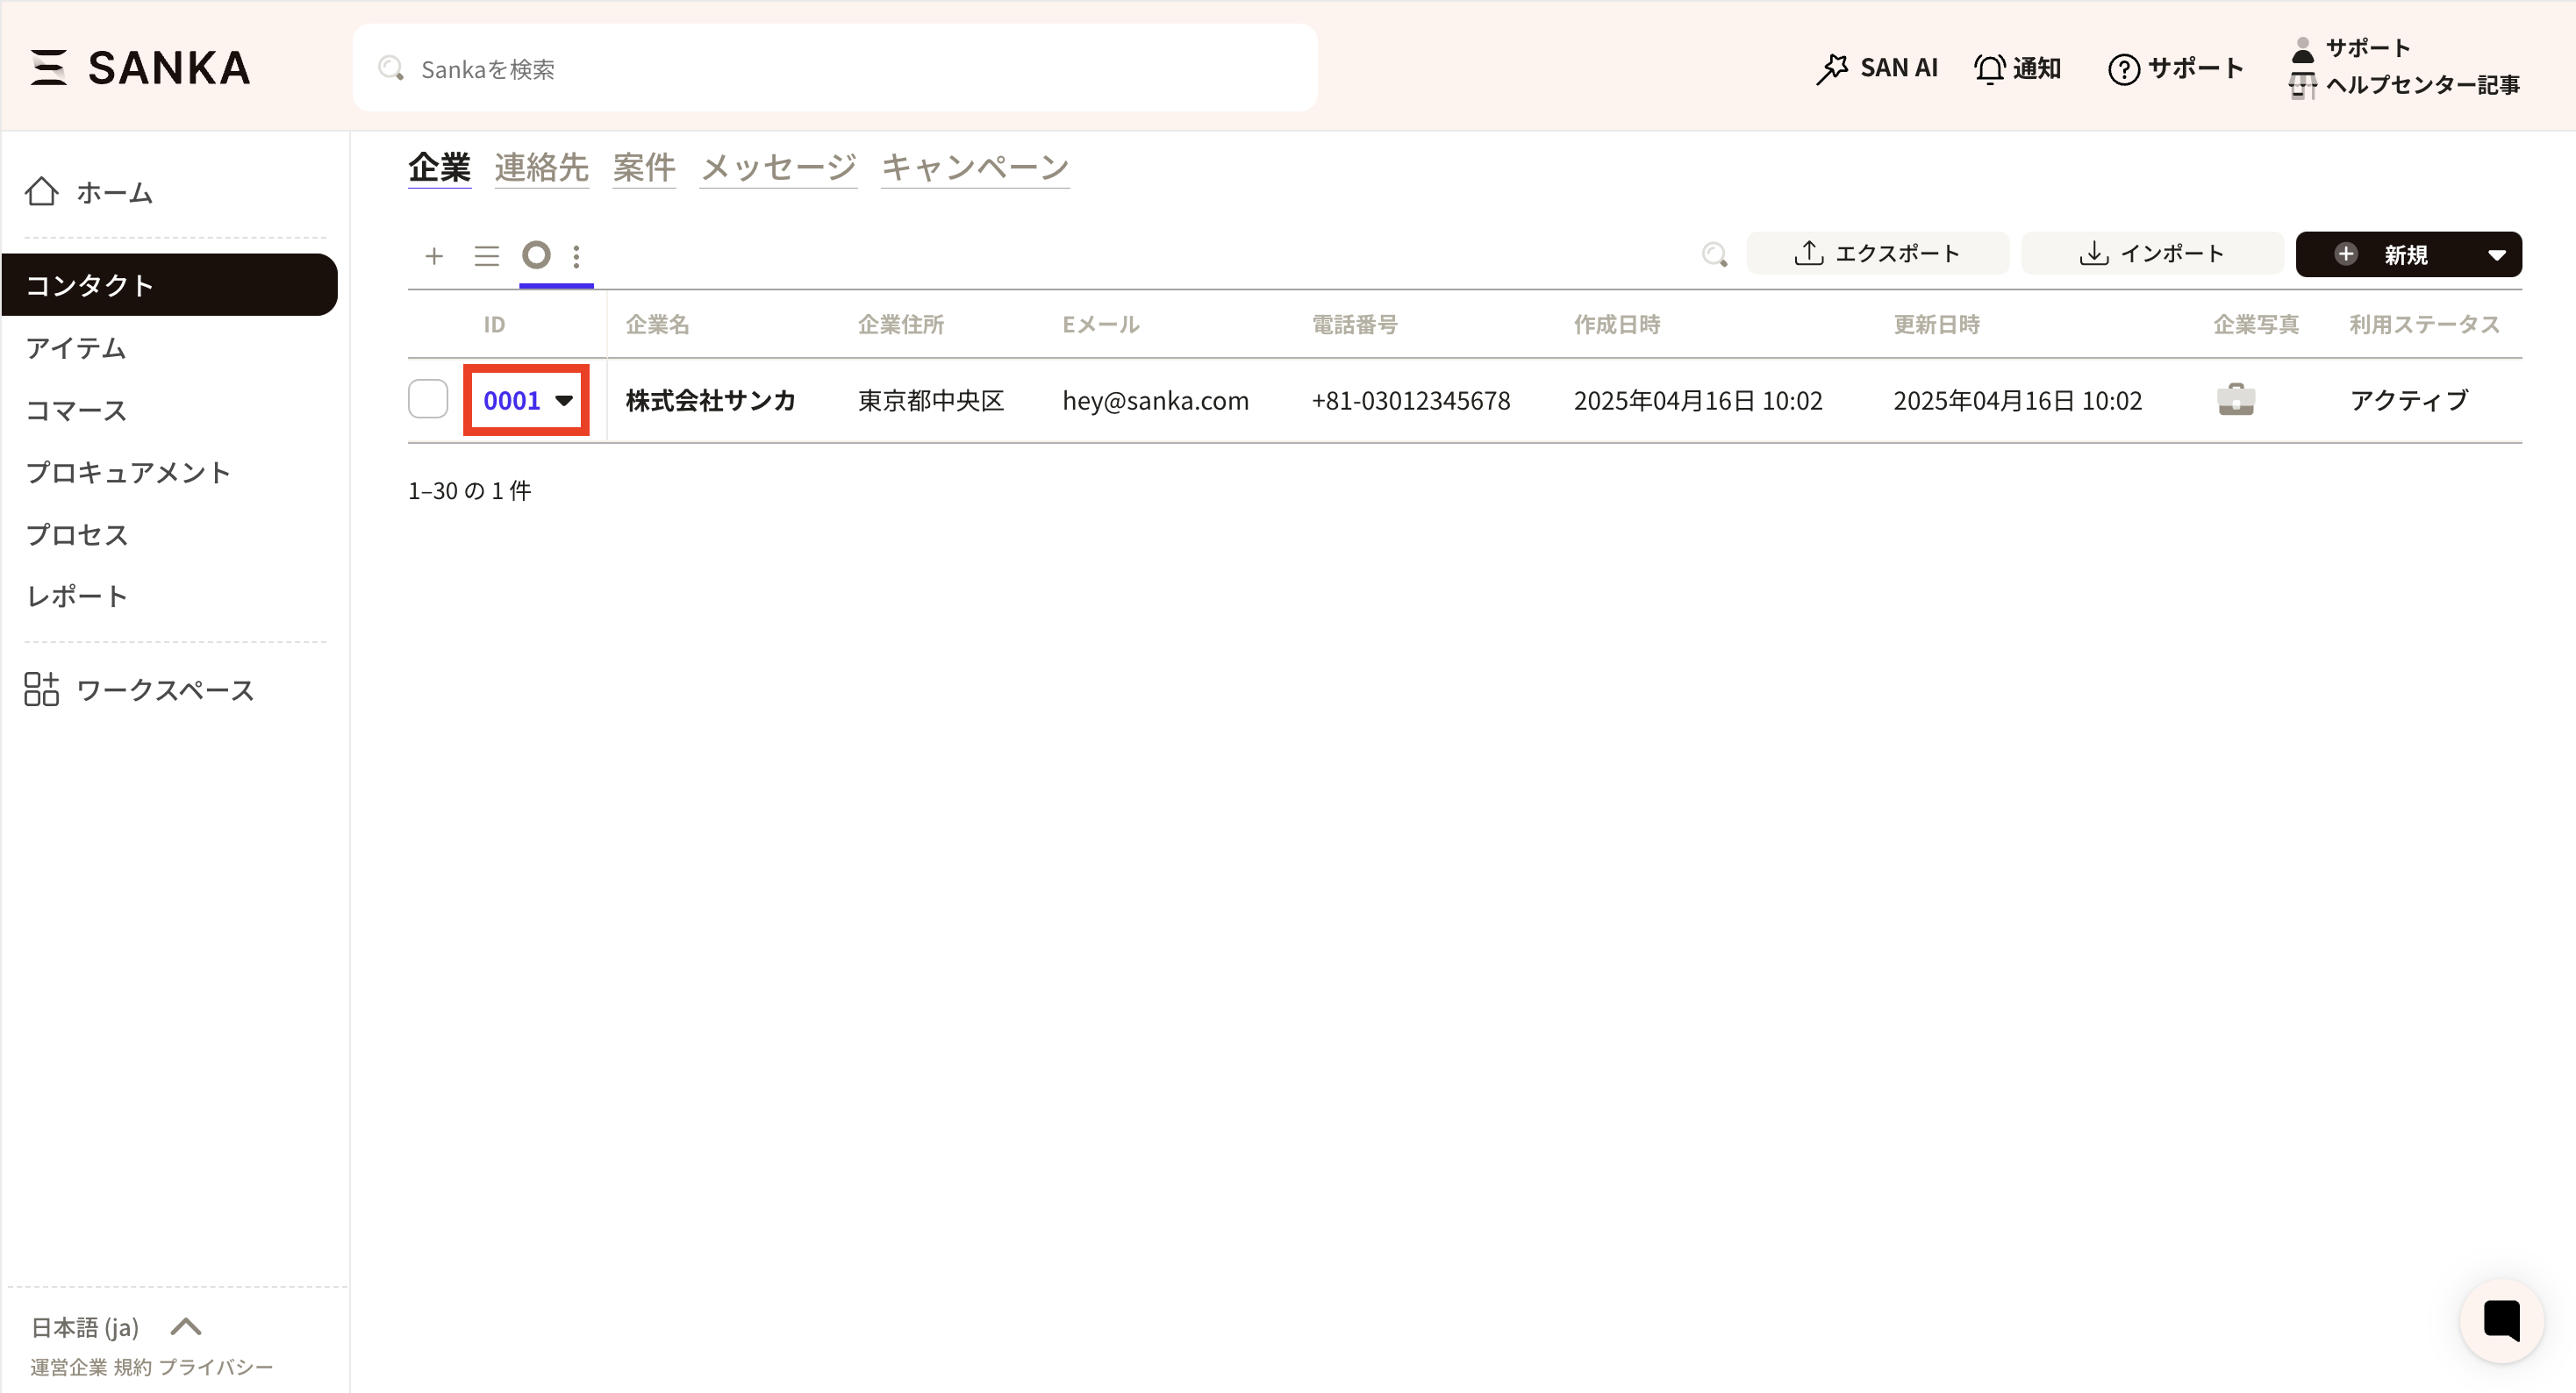Switch to the list view icon

tap(486, 256)
